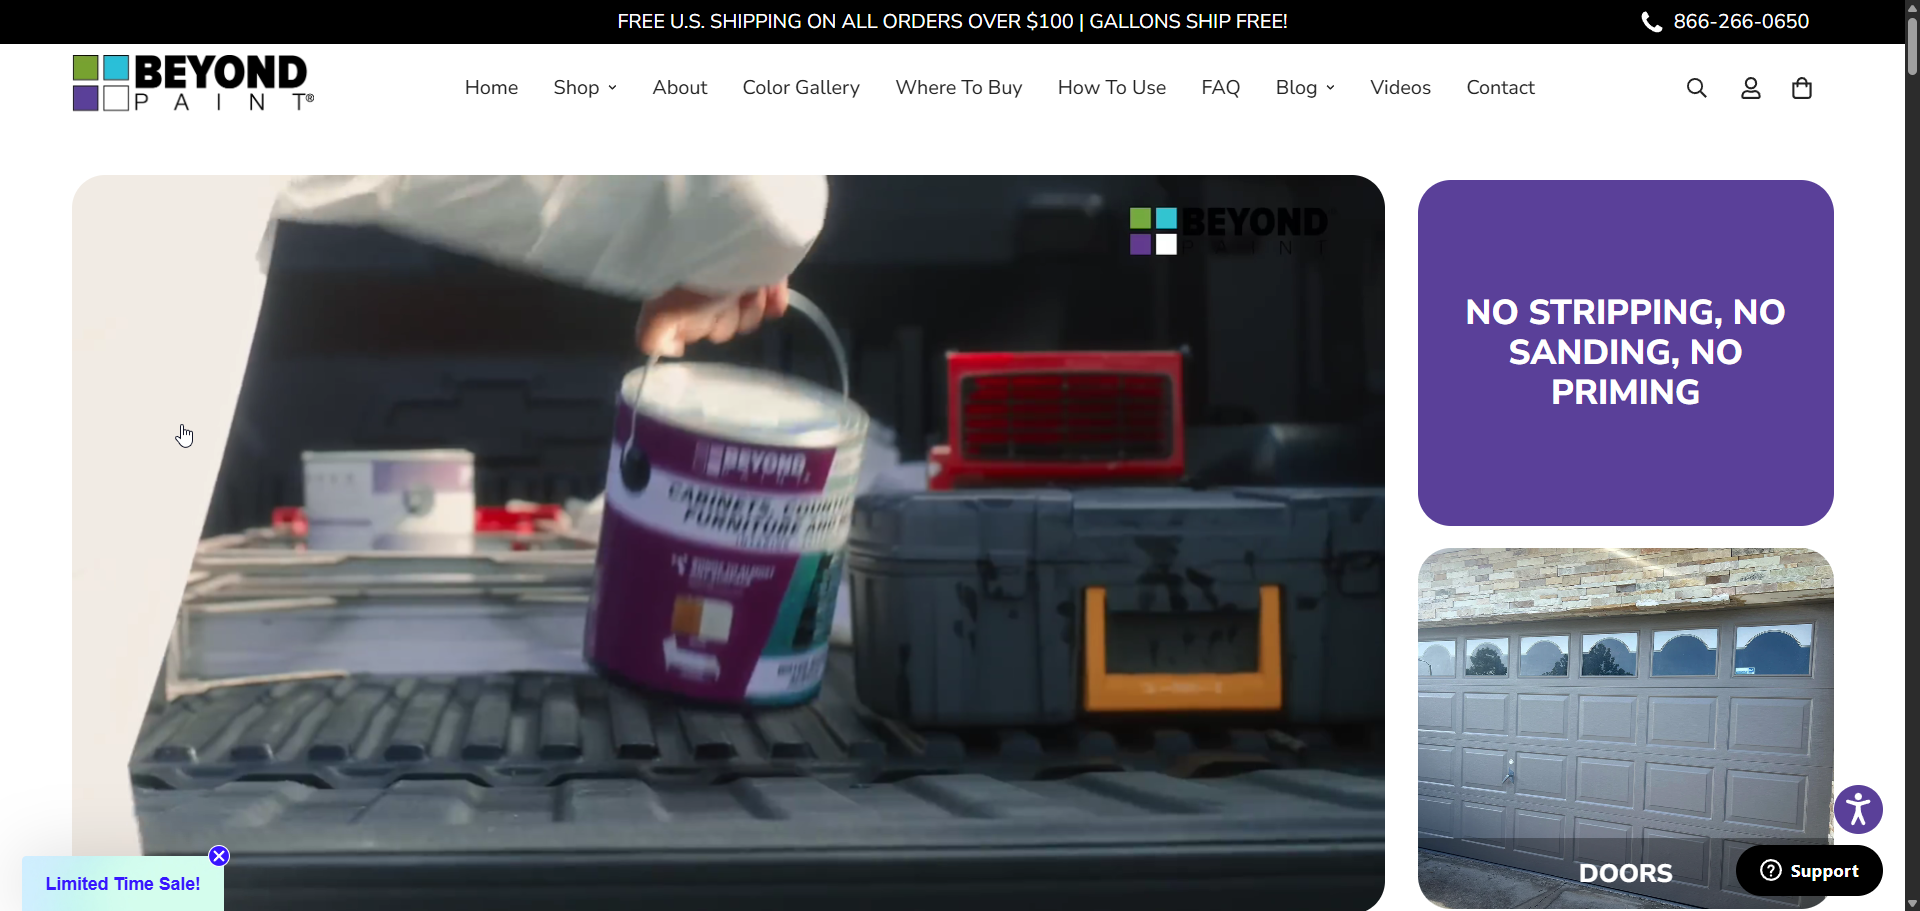Open the How To Use page

(x=1111, y=88)
